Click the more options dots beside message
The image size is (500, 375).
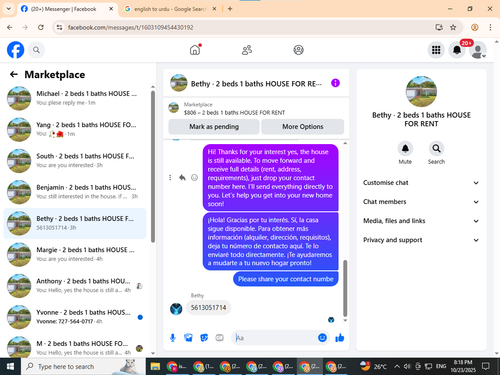[x=170, y=178]
